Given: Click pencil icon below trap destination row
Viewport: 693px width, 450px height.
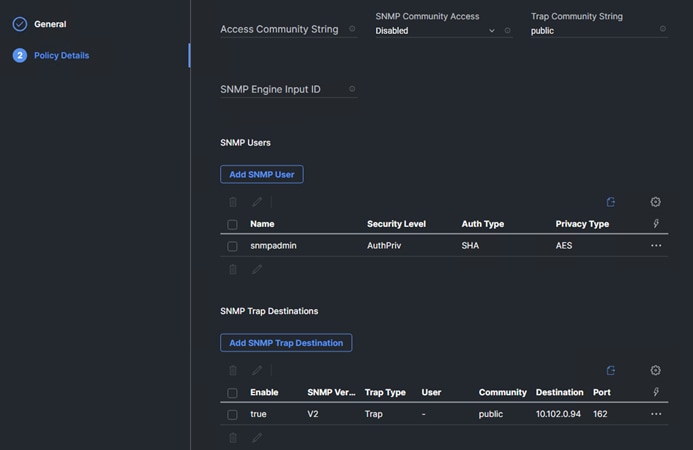Looking at the screenshot, I should click(257, 438).
